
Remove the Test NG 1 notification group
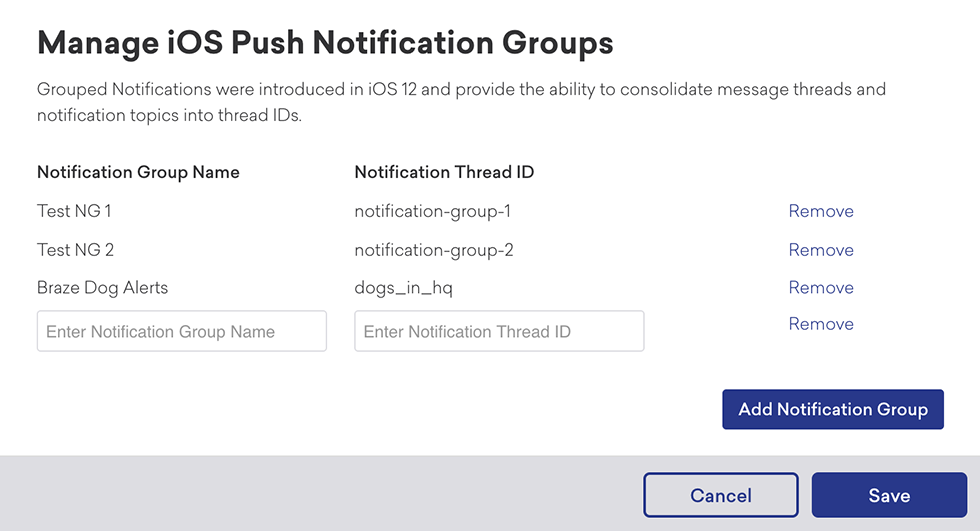pyautogui.click(x=821, y=211)
